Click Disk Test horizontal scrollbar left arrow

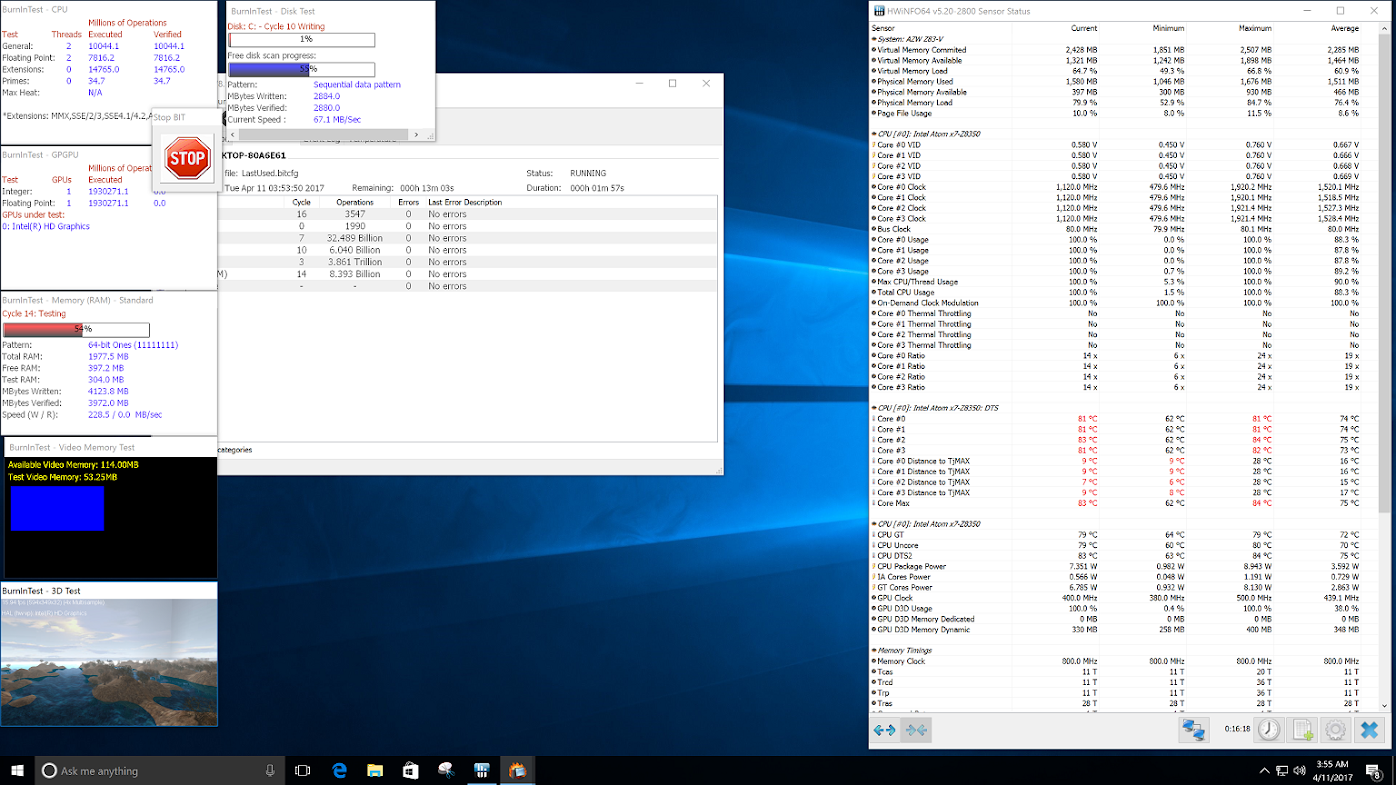click(233, 134)
